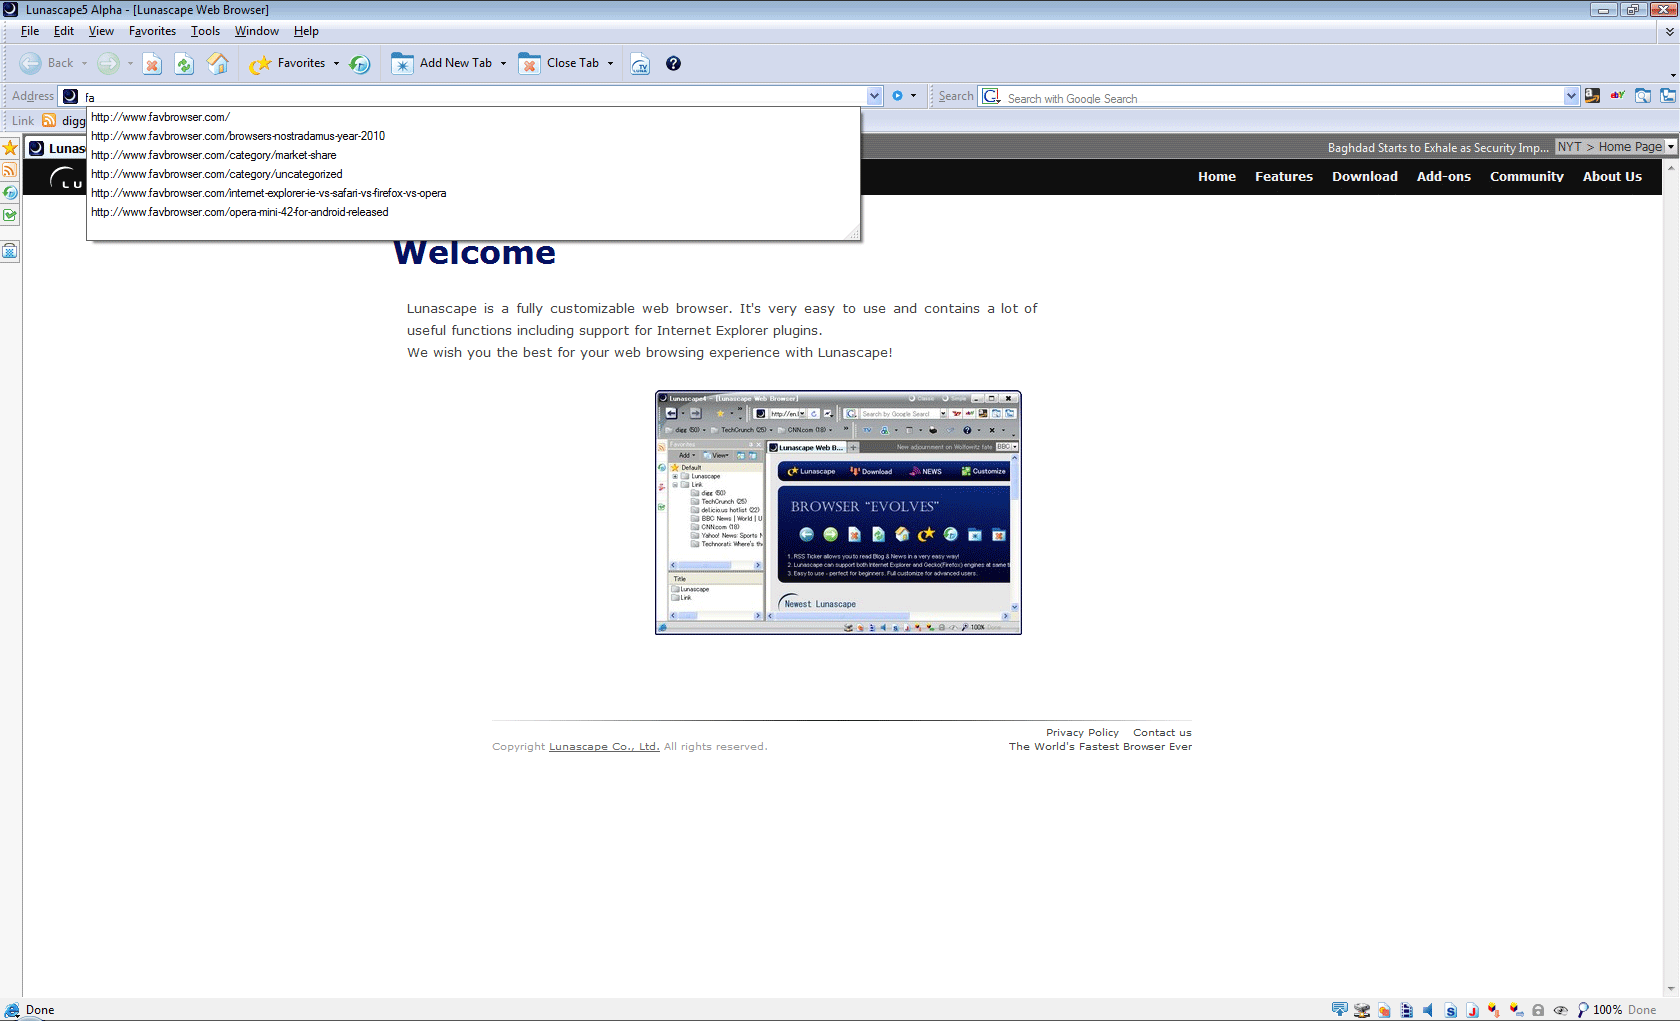Screen dimensions: 1680x1021
Task: Click the Reload page toolbar icon
Action: 184,64
